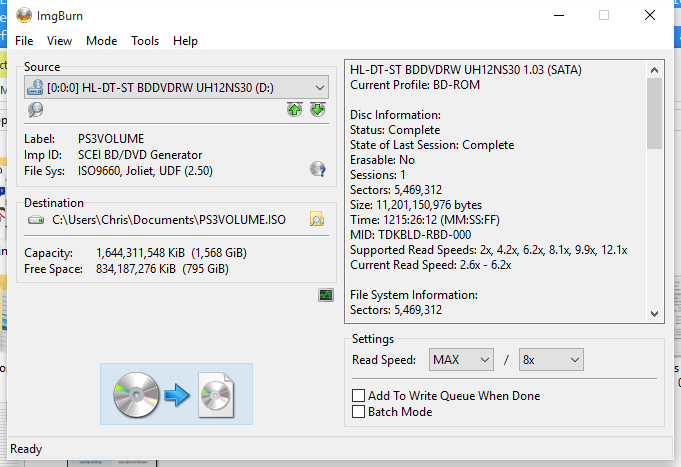Eject the disc tray with green up arrow

click(295, 109)
